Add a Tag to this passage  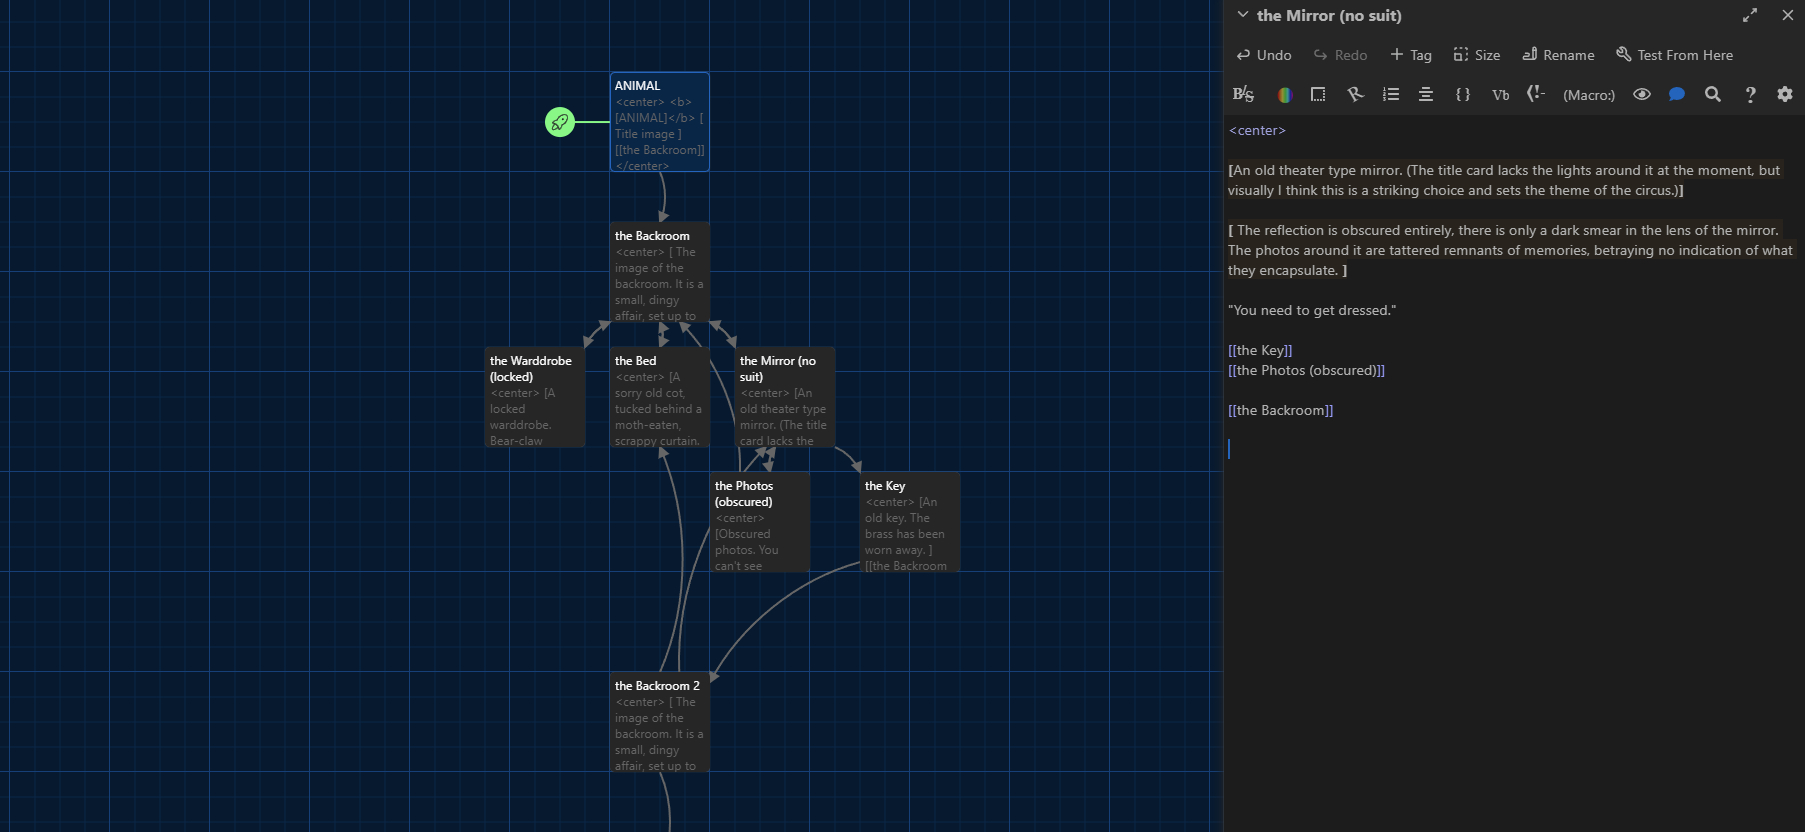pyautogui.click(x=1410, y=55)
